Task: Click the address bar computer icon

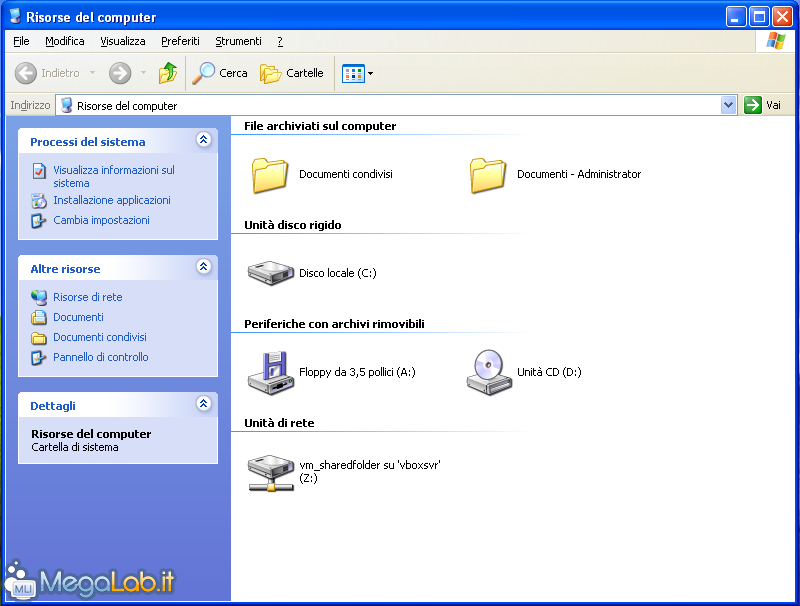Action: tap(66, 106)
